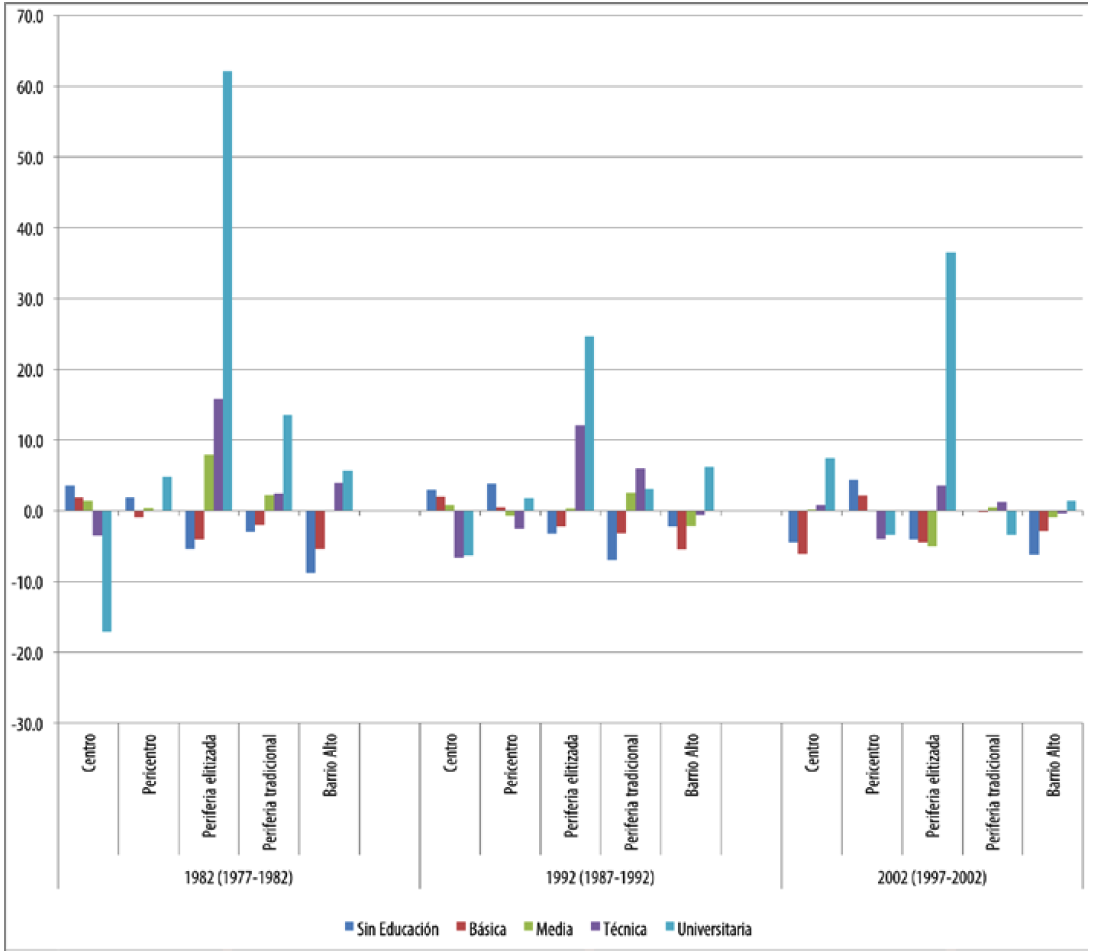Select the 2002 (1997-2002) period label
Screen dimensions: 1104x952
click(960, 878)
